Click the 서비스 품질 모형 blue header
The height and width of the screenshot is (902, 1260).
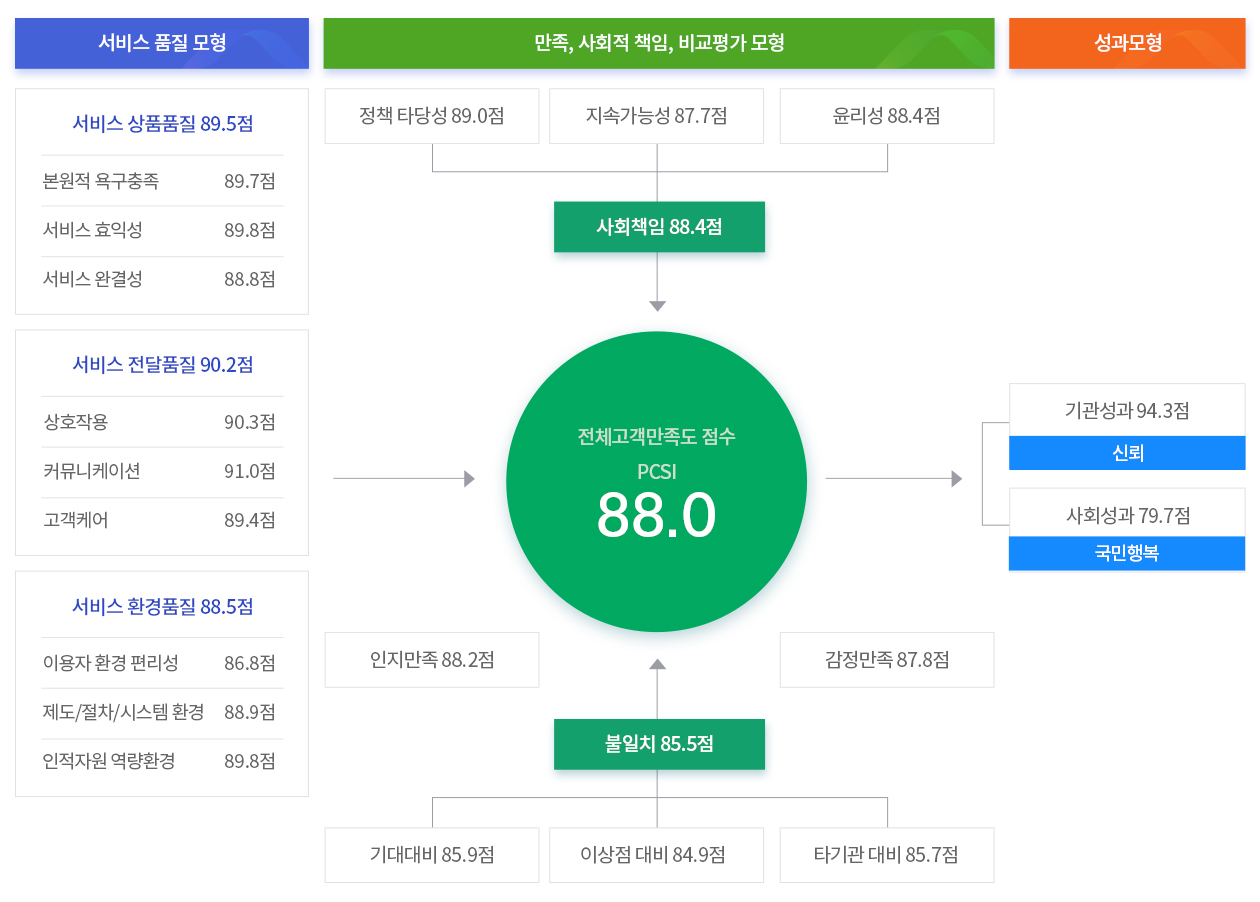[x=162, y=43]
